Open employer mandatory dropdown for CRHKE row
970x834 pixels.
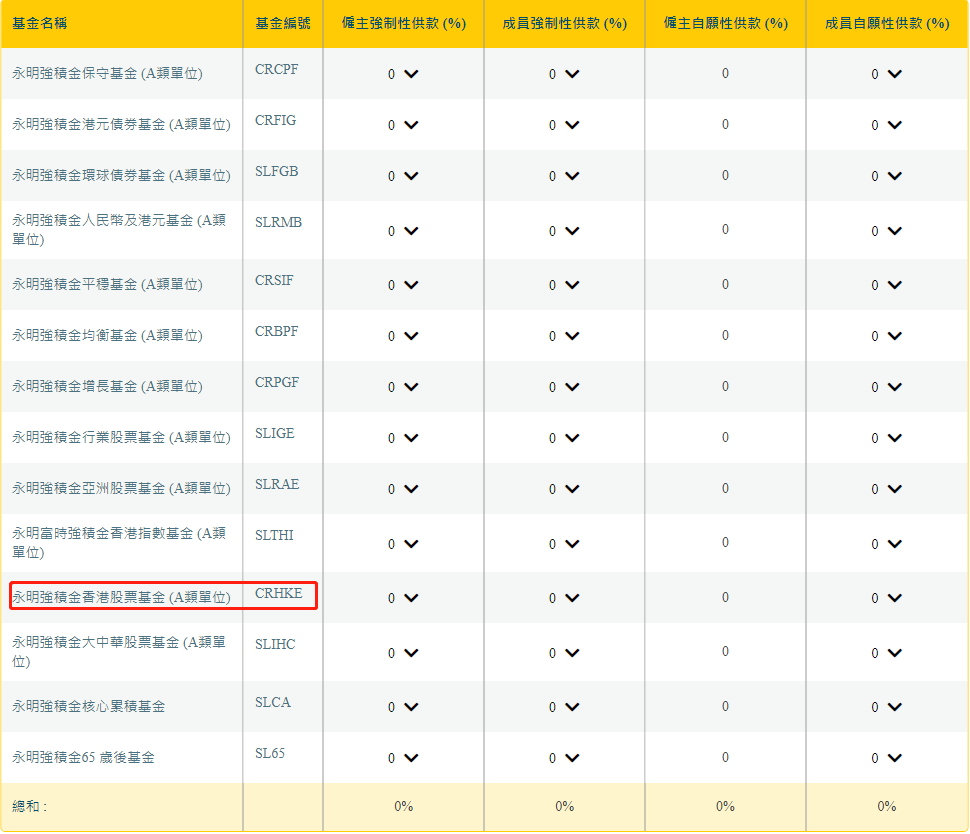(x=403, y=598)
